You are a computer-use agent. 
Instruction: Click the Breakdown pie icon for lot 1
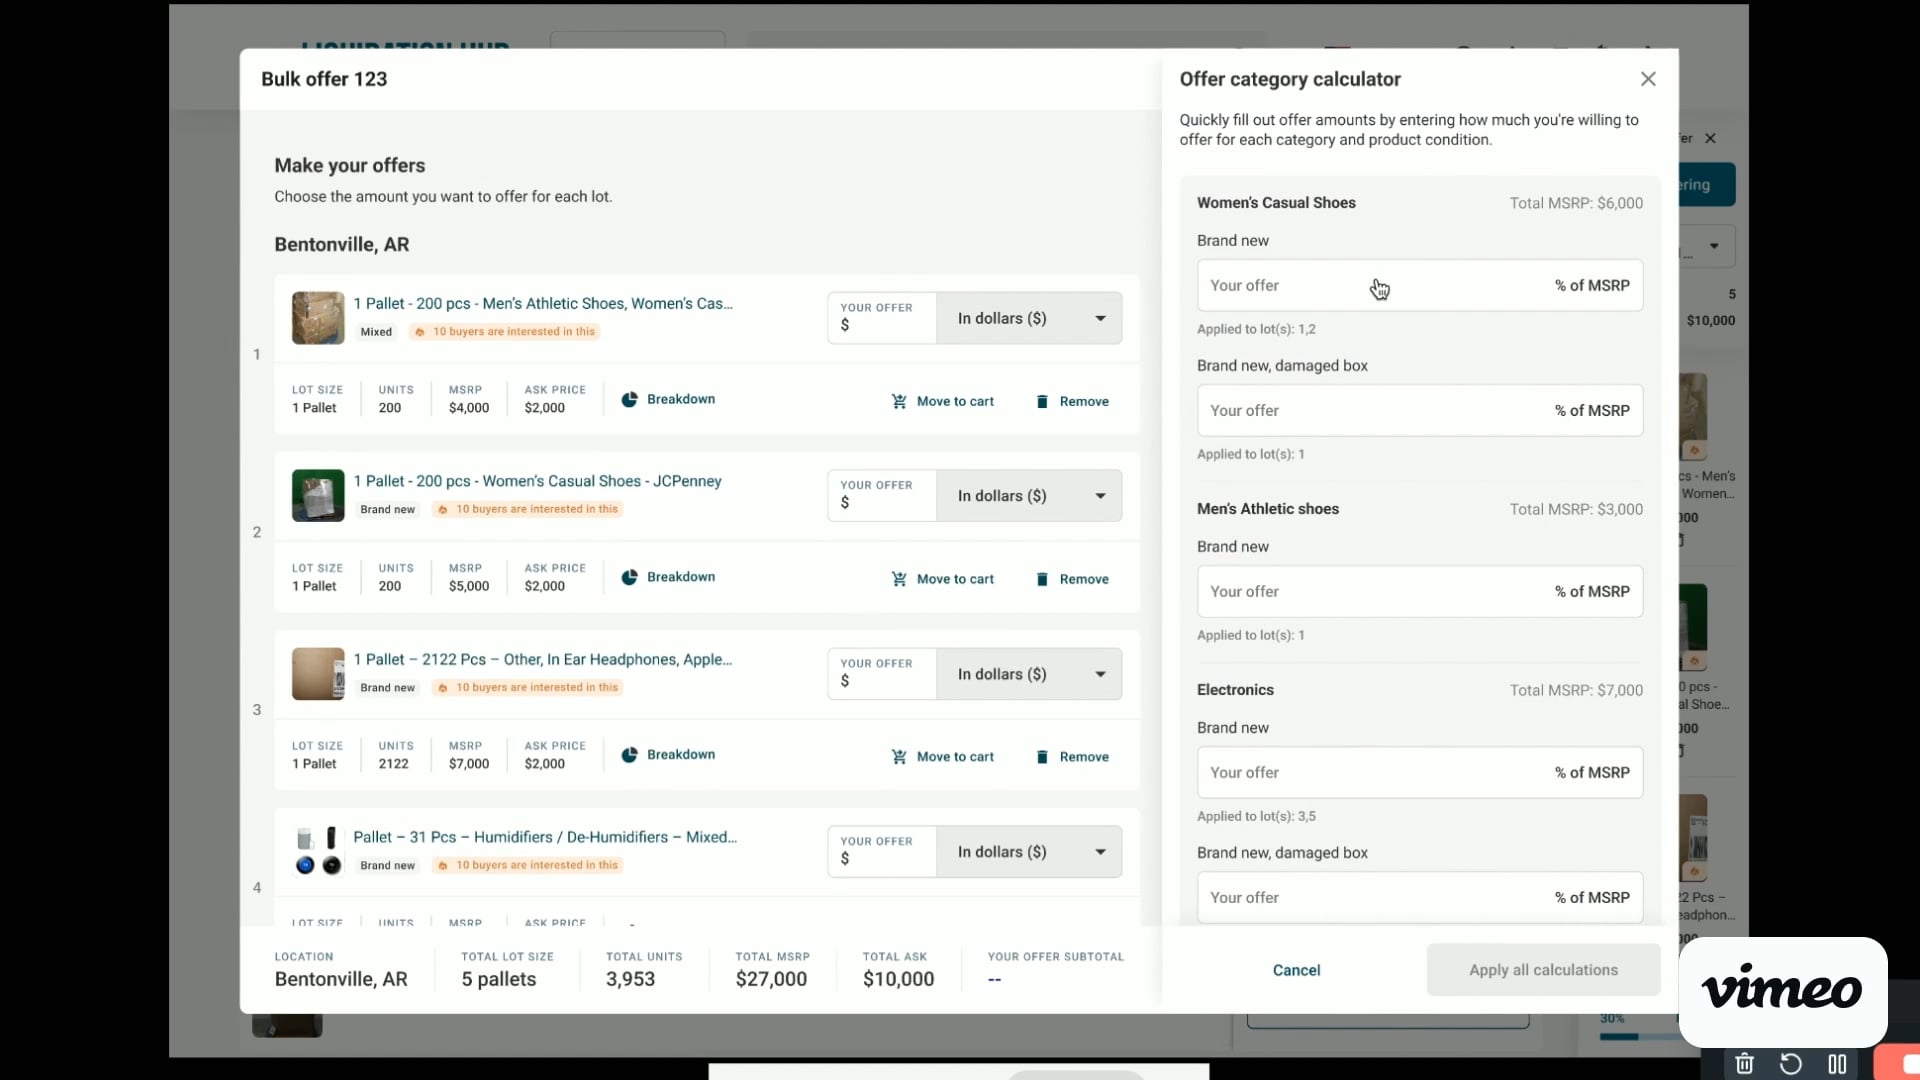(629, 400)
